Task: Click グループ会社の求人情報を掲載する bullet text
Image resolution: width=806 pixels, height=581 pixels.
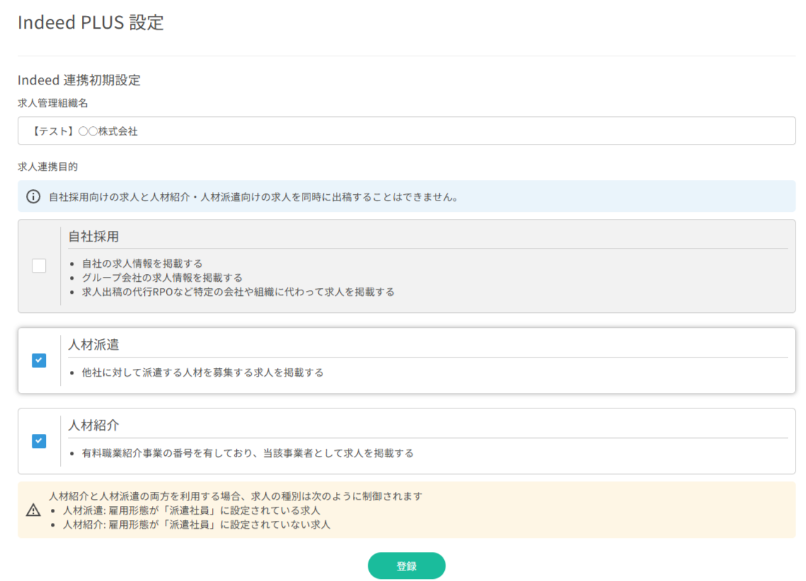Action: coord(163,277)
